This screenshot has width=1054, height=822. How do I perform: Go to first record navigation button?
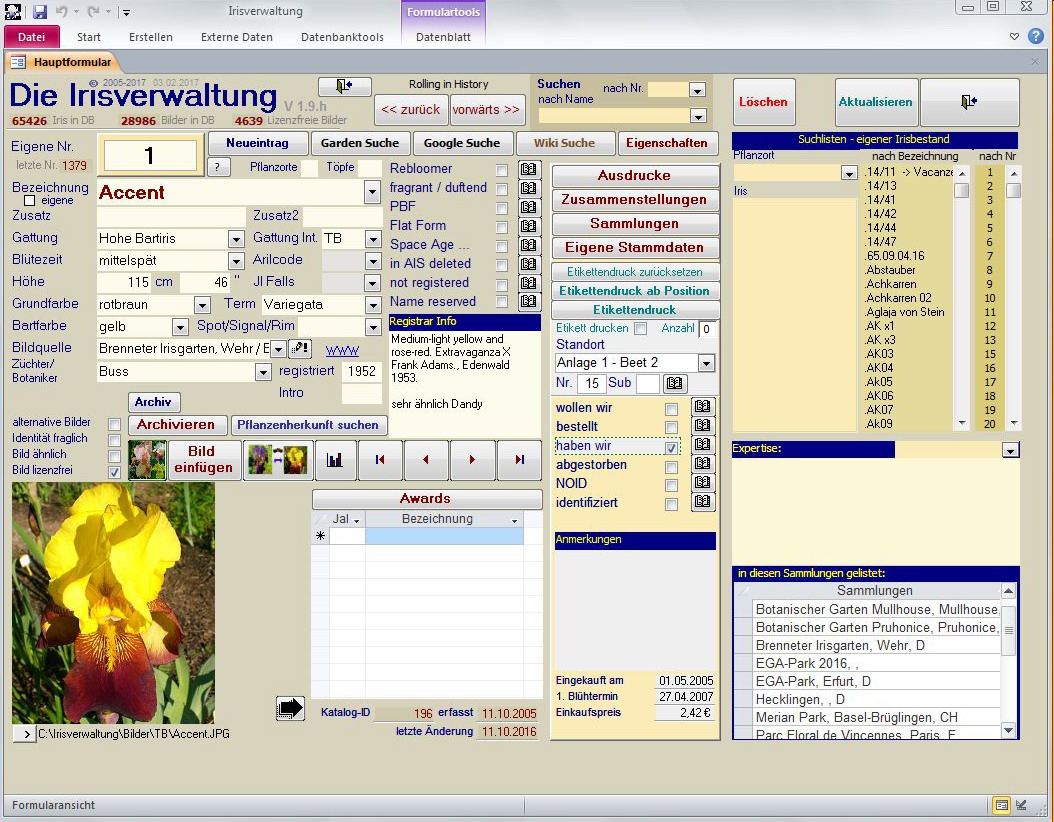click(380, 460)
